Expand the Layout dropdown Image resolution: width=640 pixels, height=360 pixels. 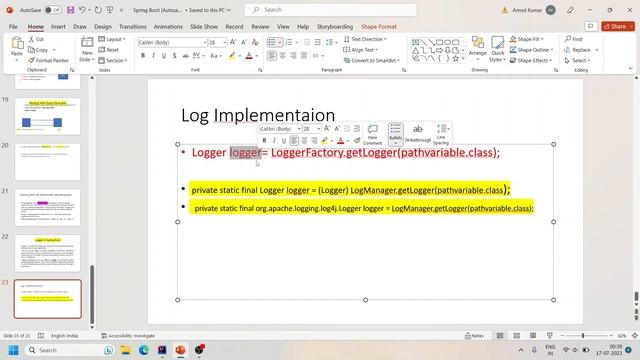[x=112, y=39]
